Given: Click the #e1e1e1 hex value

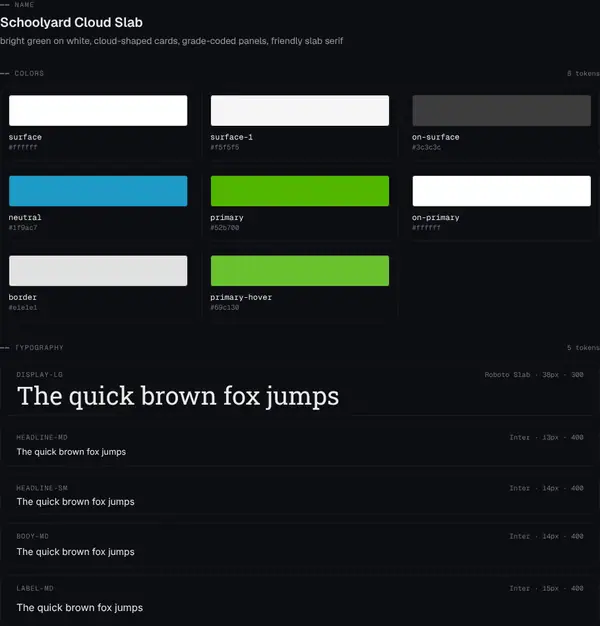Looking at the screenshot, I should [23, 308].
